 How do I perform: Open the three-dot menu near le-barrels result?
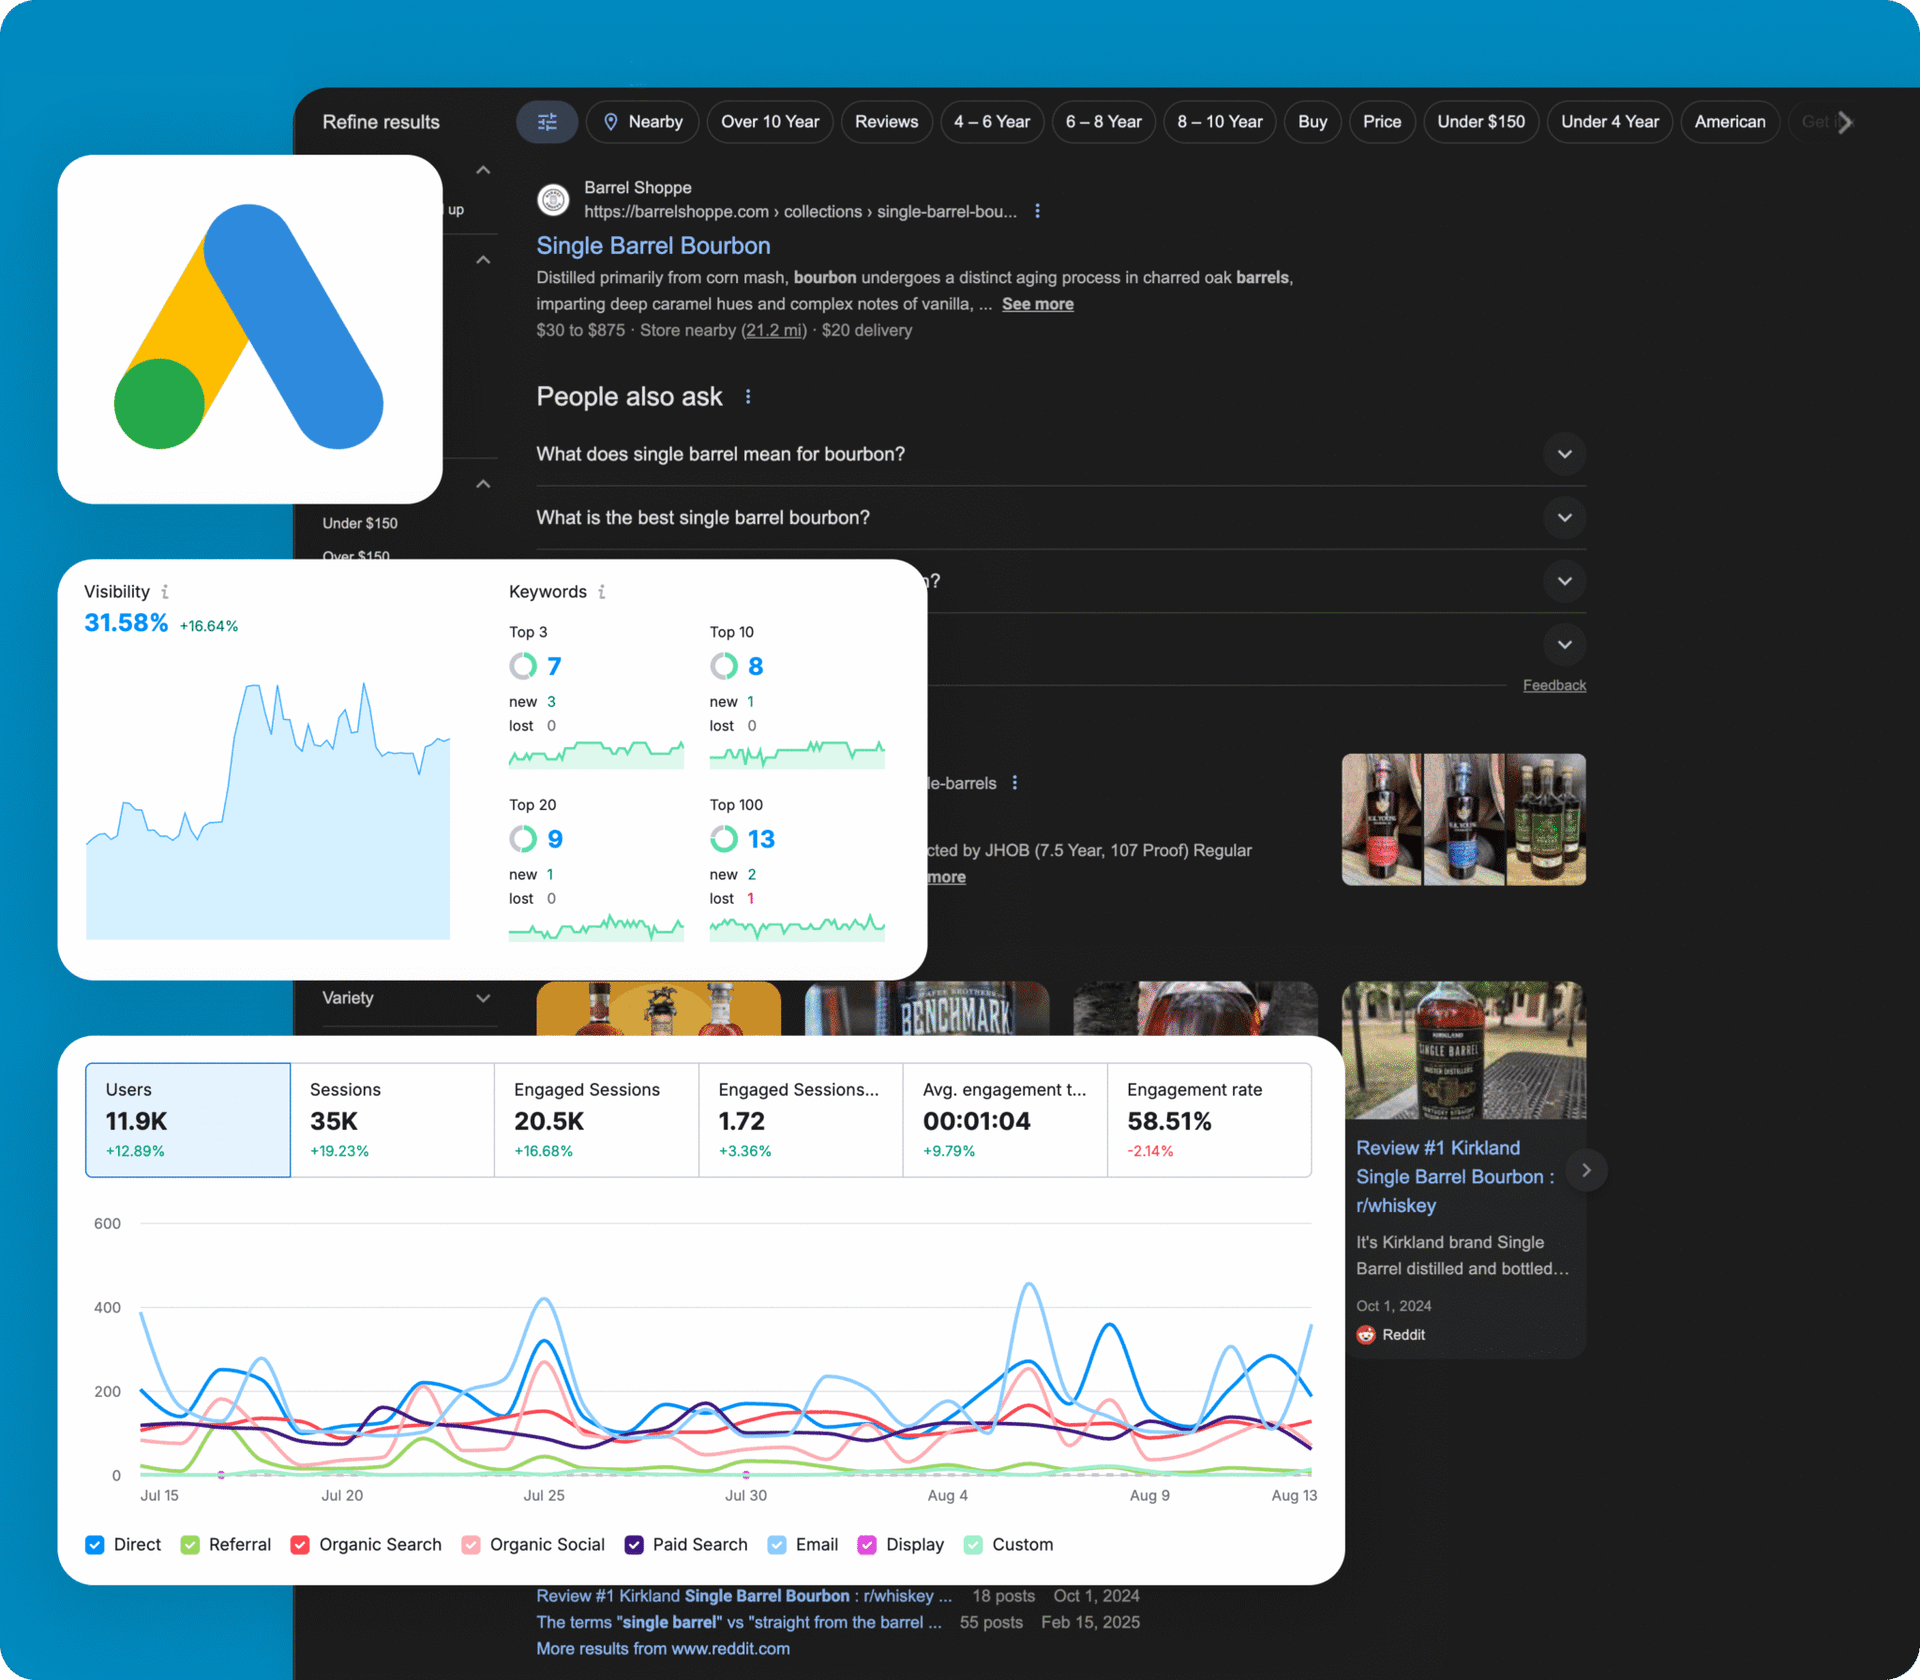(1015, 783)
